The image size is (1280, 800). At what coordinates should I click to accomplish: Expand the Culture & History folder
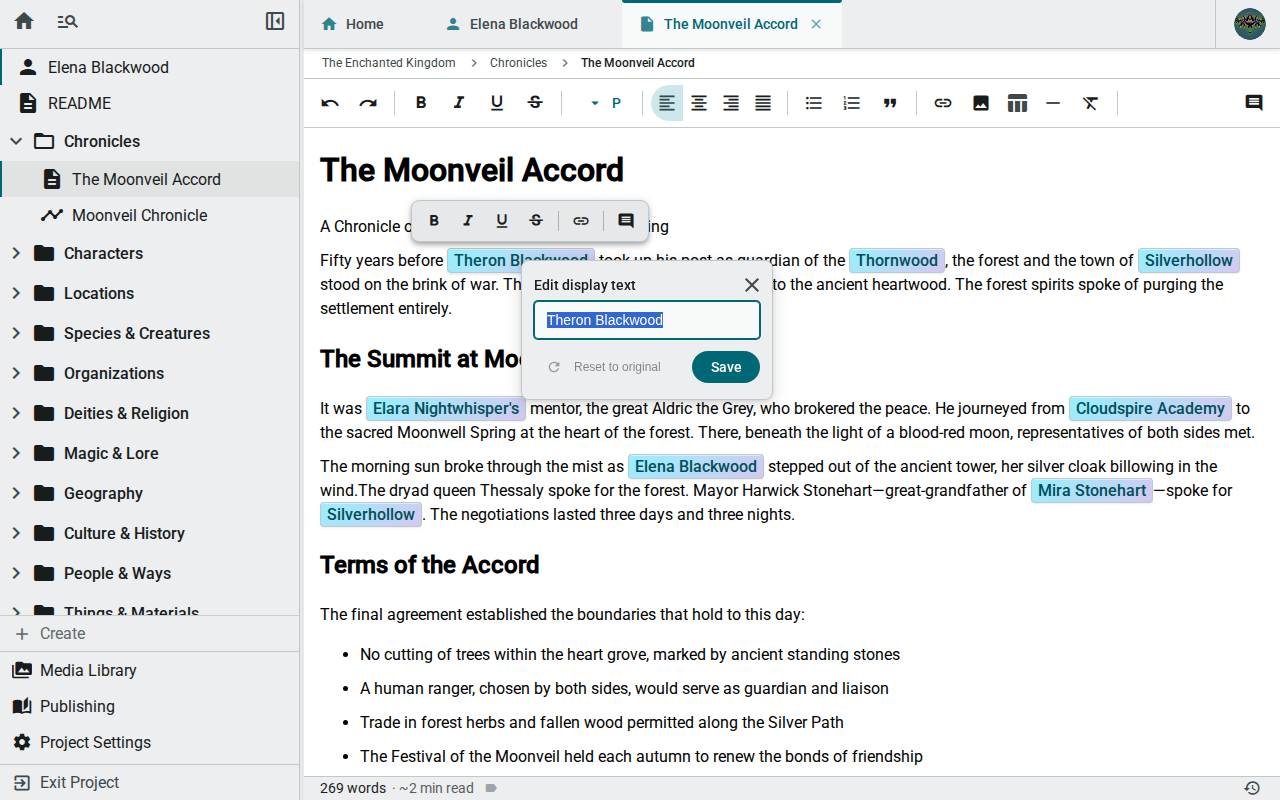coord(16,533)
